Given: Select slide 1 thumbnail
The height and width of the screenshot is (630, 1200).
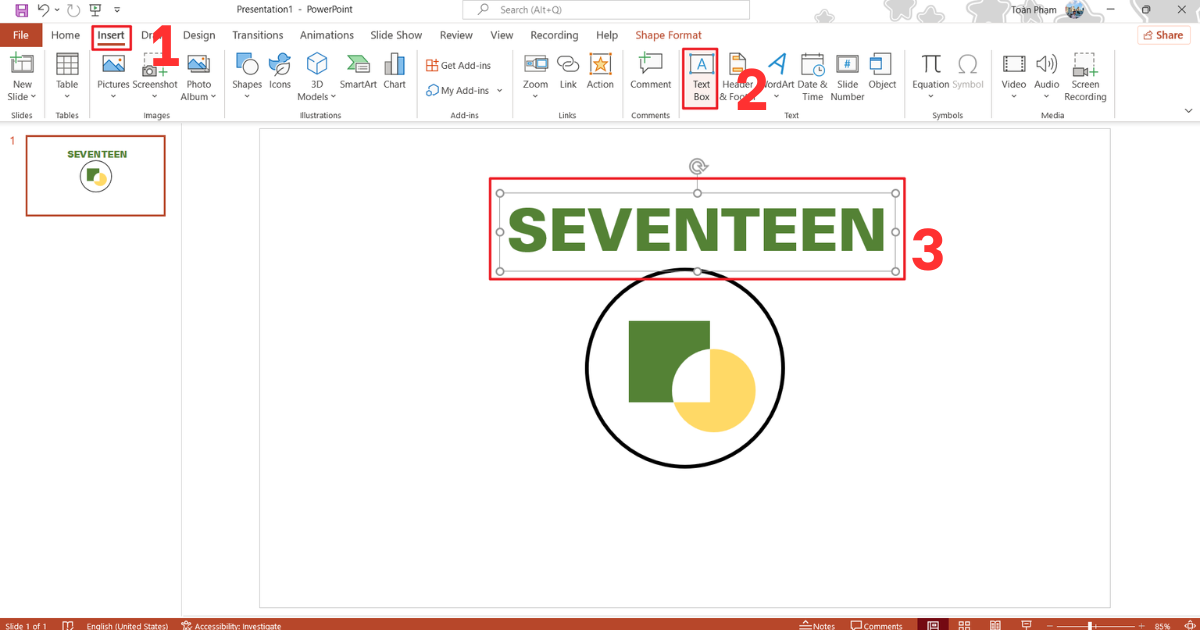Looking at the screenshot, I should 96,175.
